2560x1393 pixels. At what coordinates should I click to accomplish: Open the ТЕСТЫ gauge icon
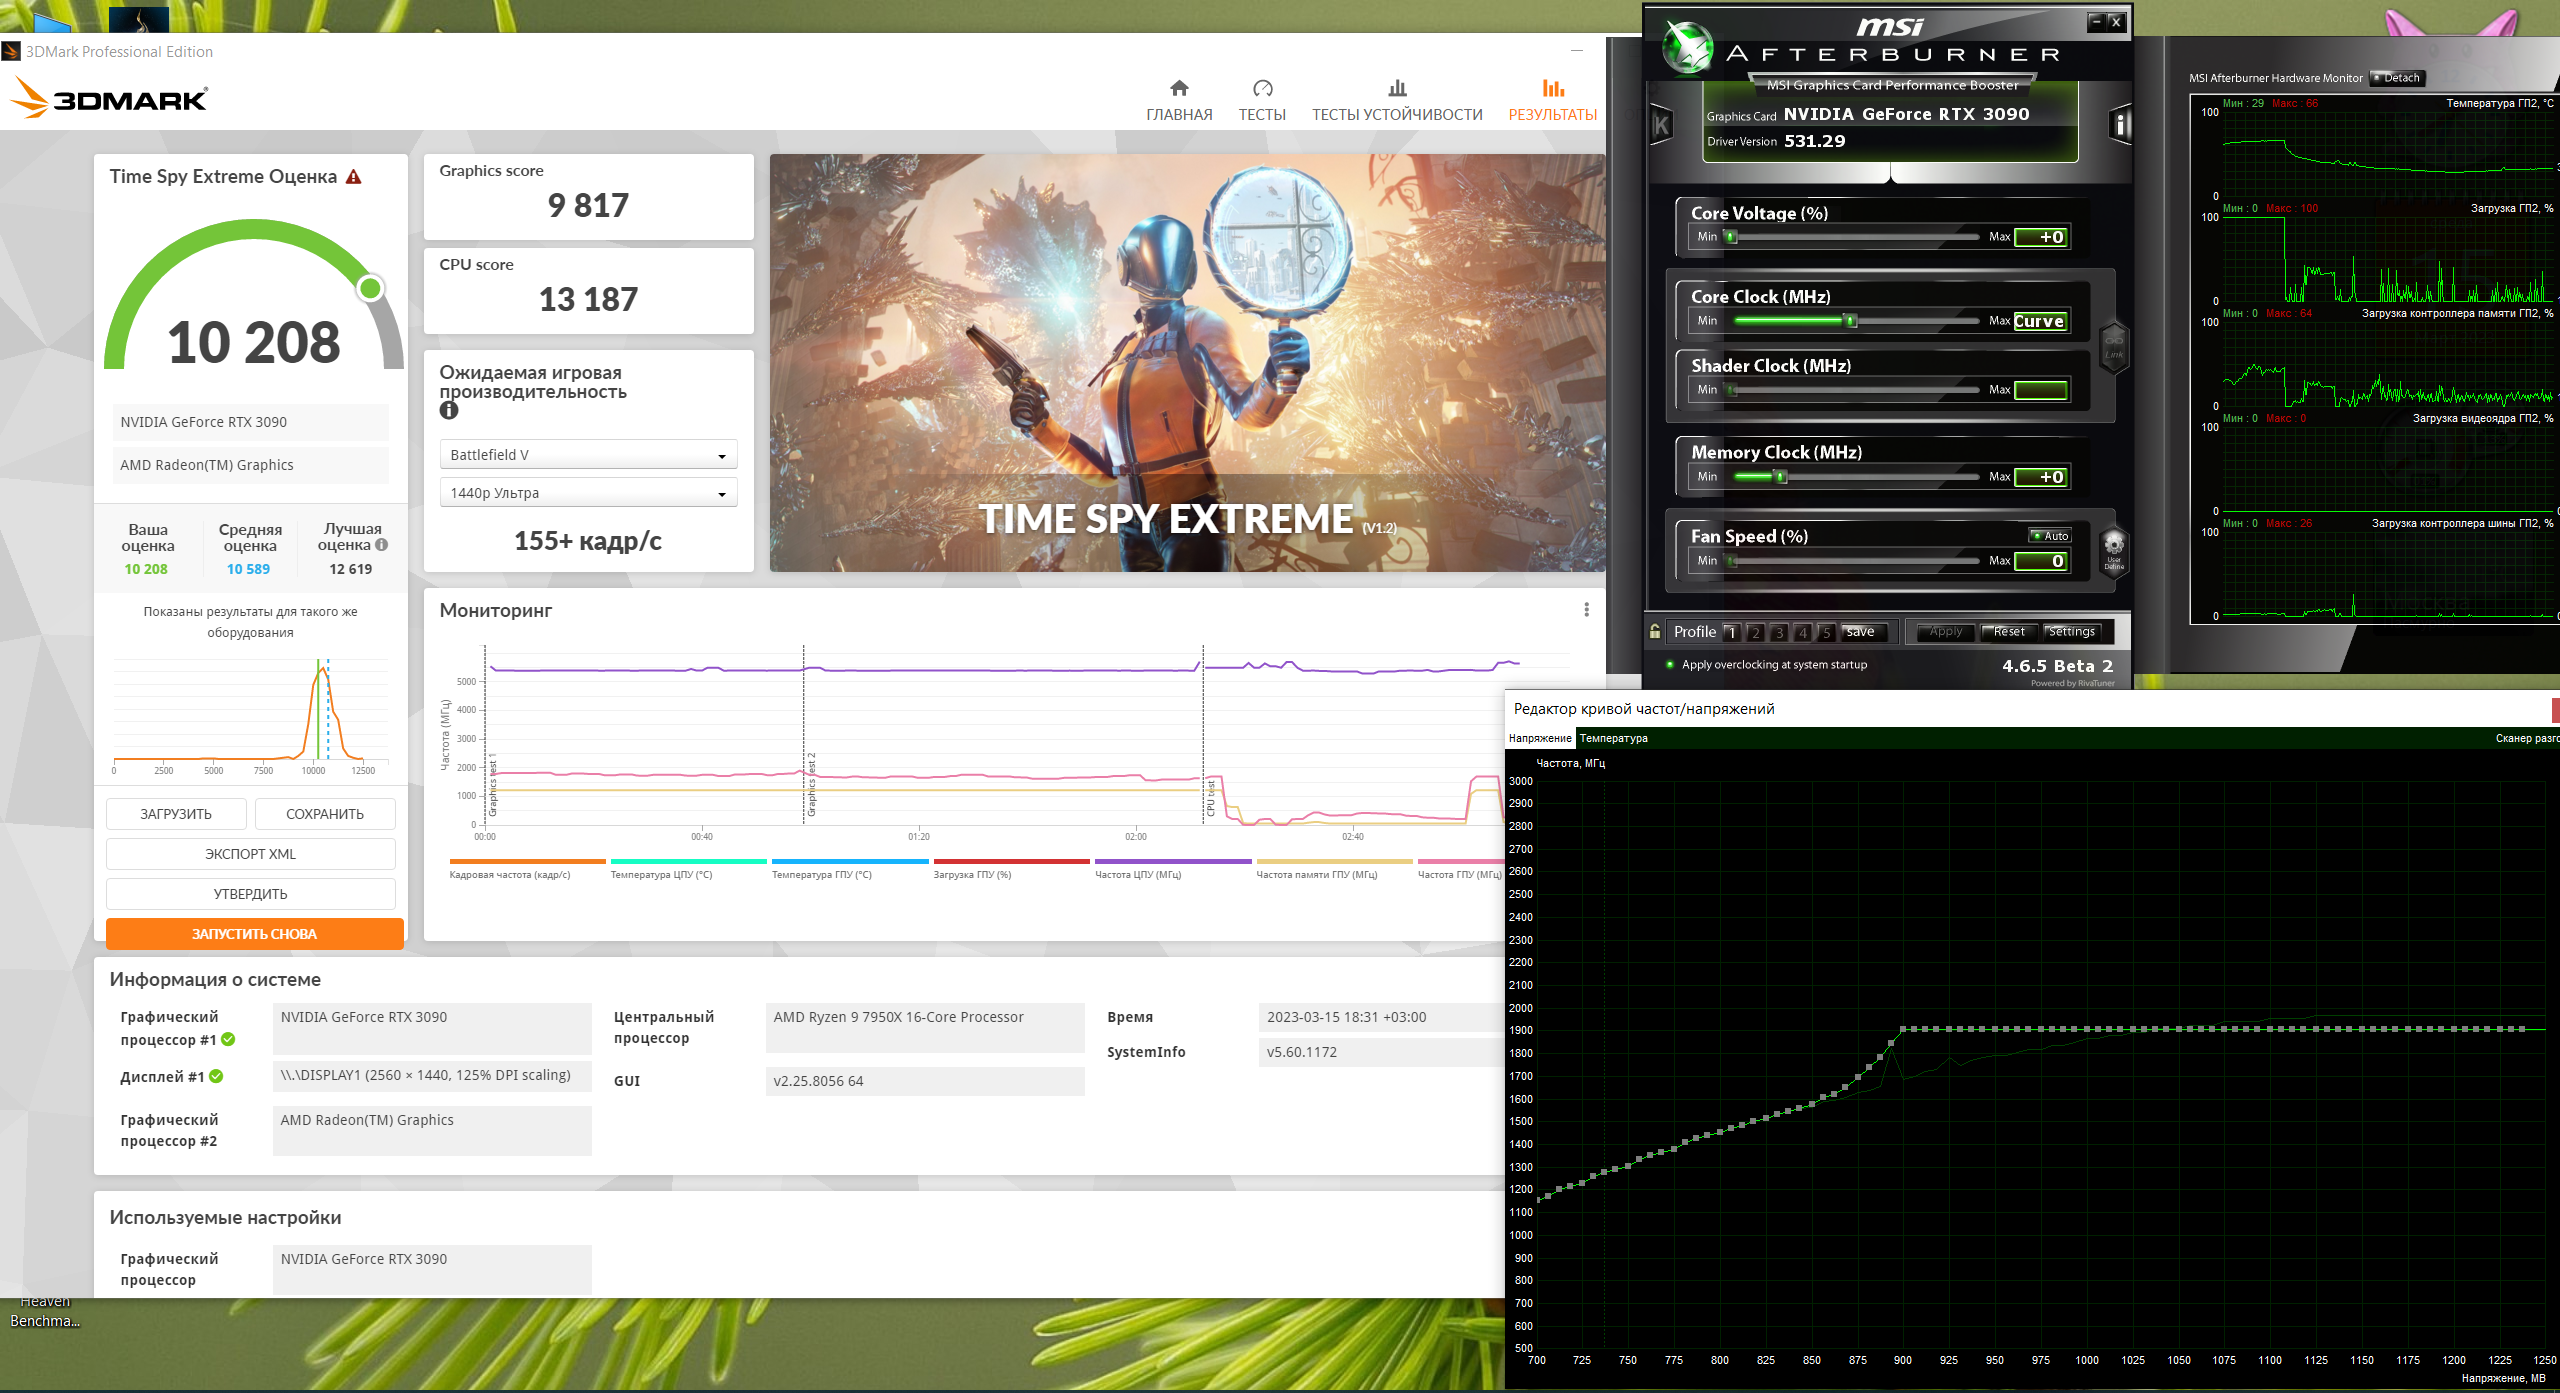coord(1262,88)
